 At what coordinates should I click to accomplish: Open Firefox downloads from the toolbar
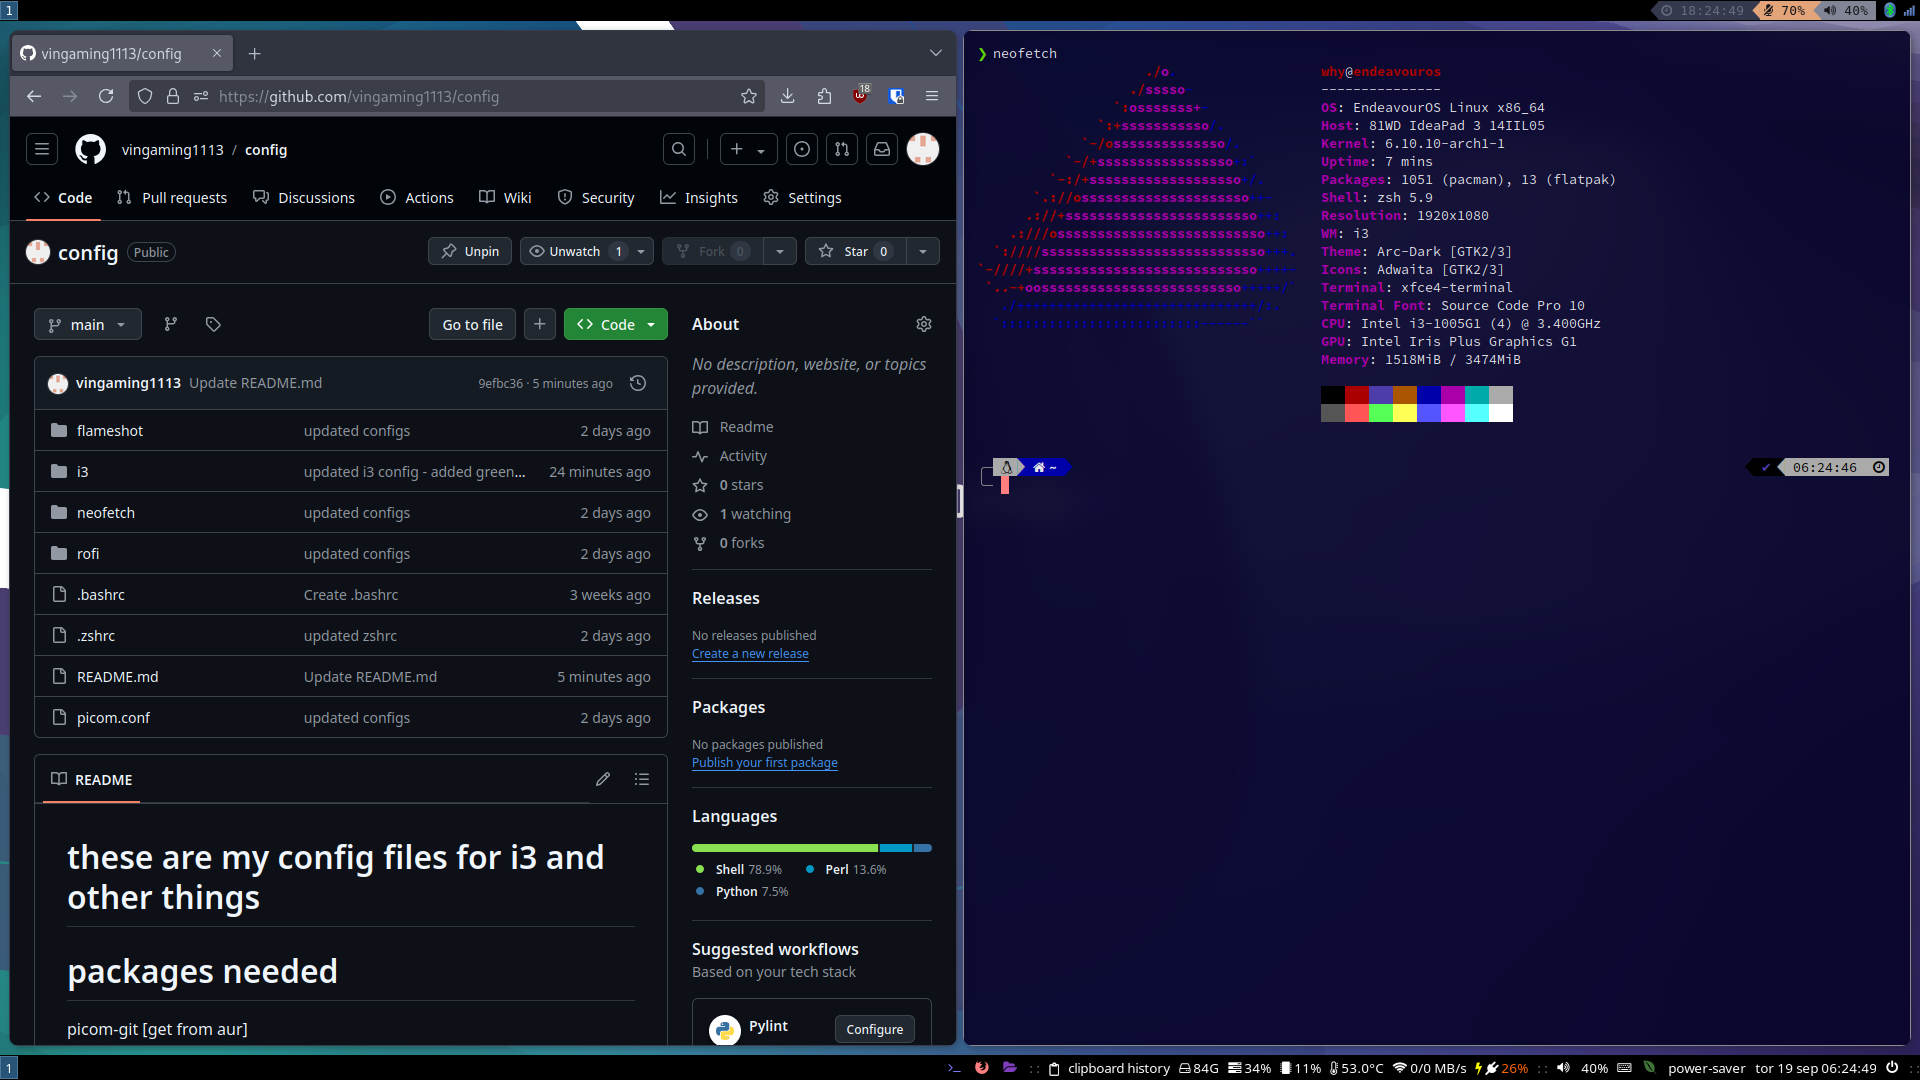787,96
